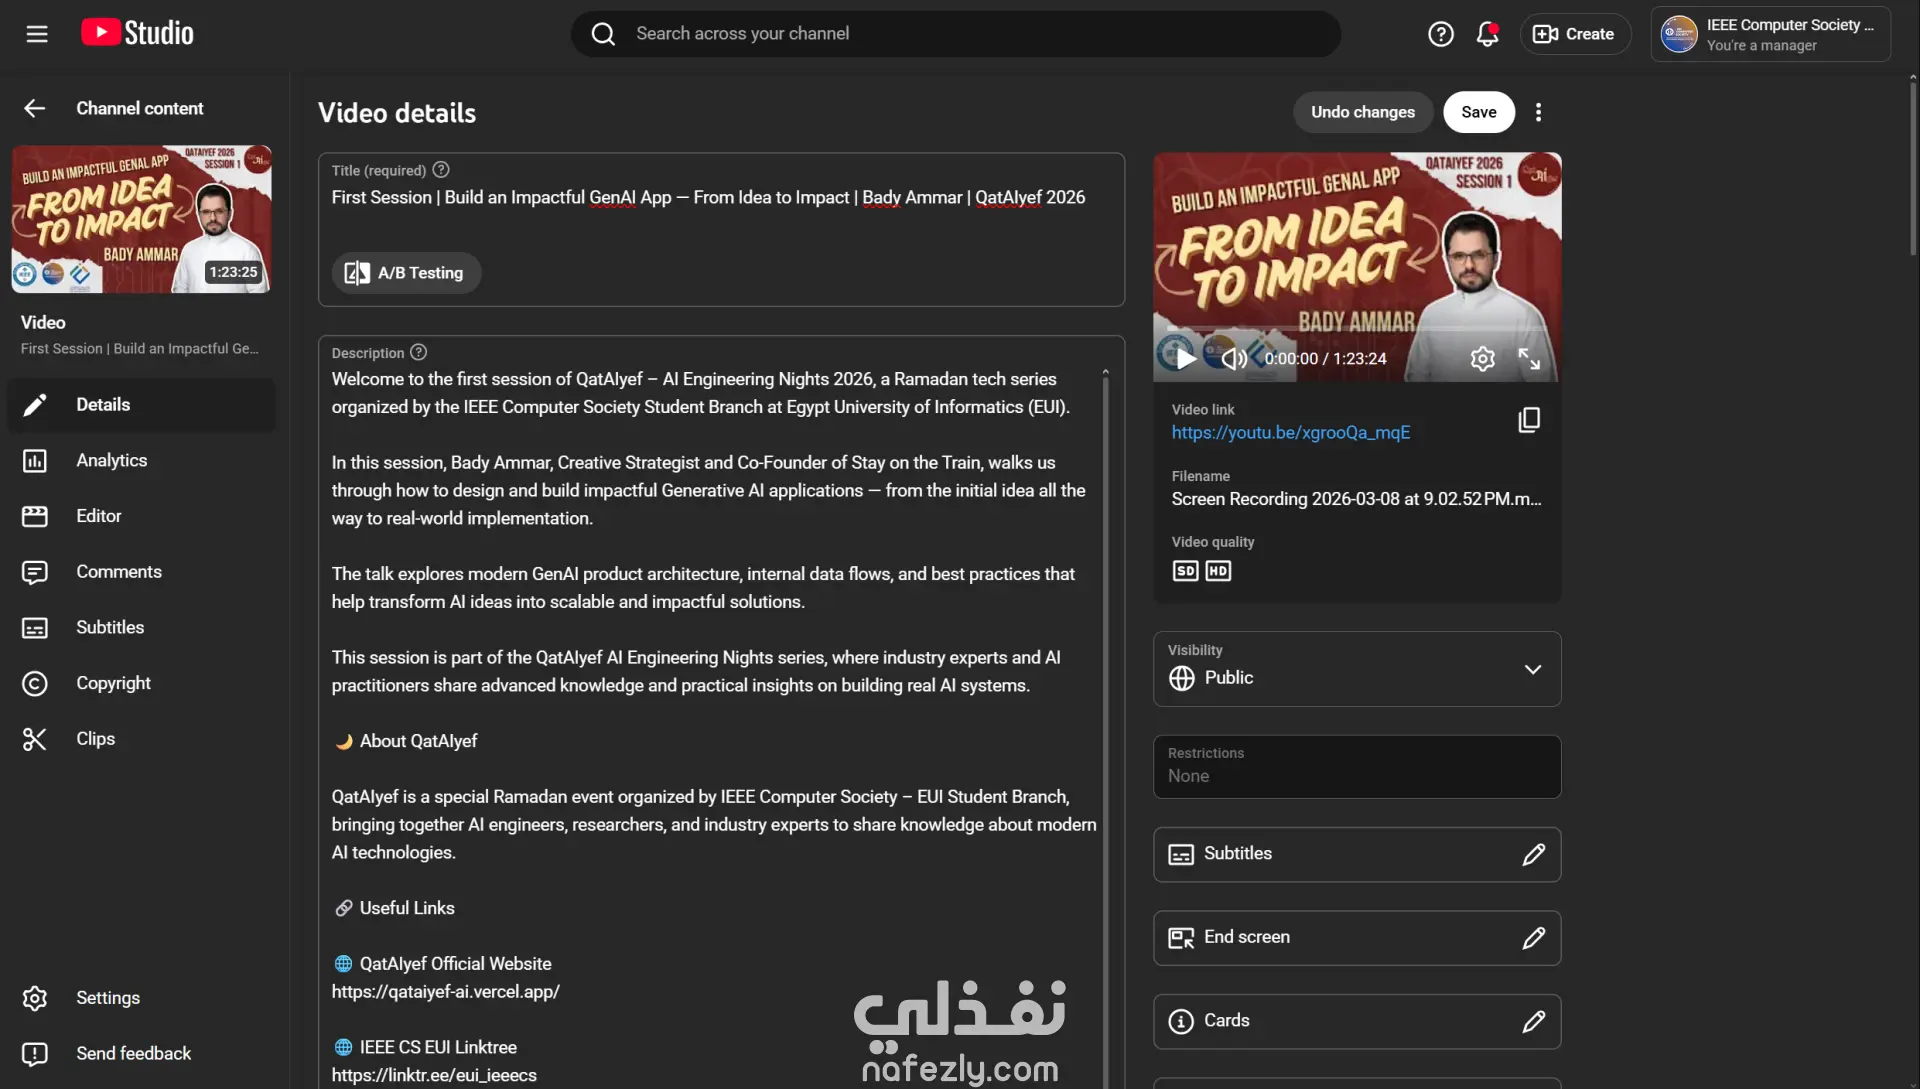The height and width of the screenshot is (1089, 1920).
Task: Click the Create button
Action: pyautogui.click(x=1575, y=34)
